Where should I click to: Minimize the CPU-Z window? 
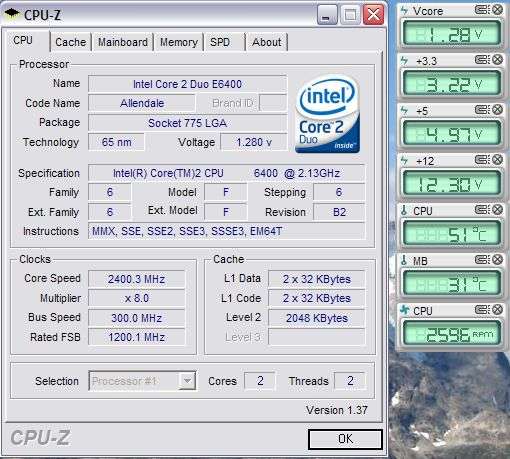coord(327,15)
